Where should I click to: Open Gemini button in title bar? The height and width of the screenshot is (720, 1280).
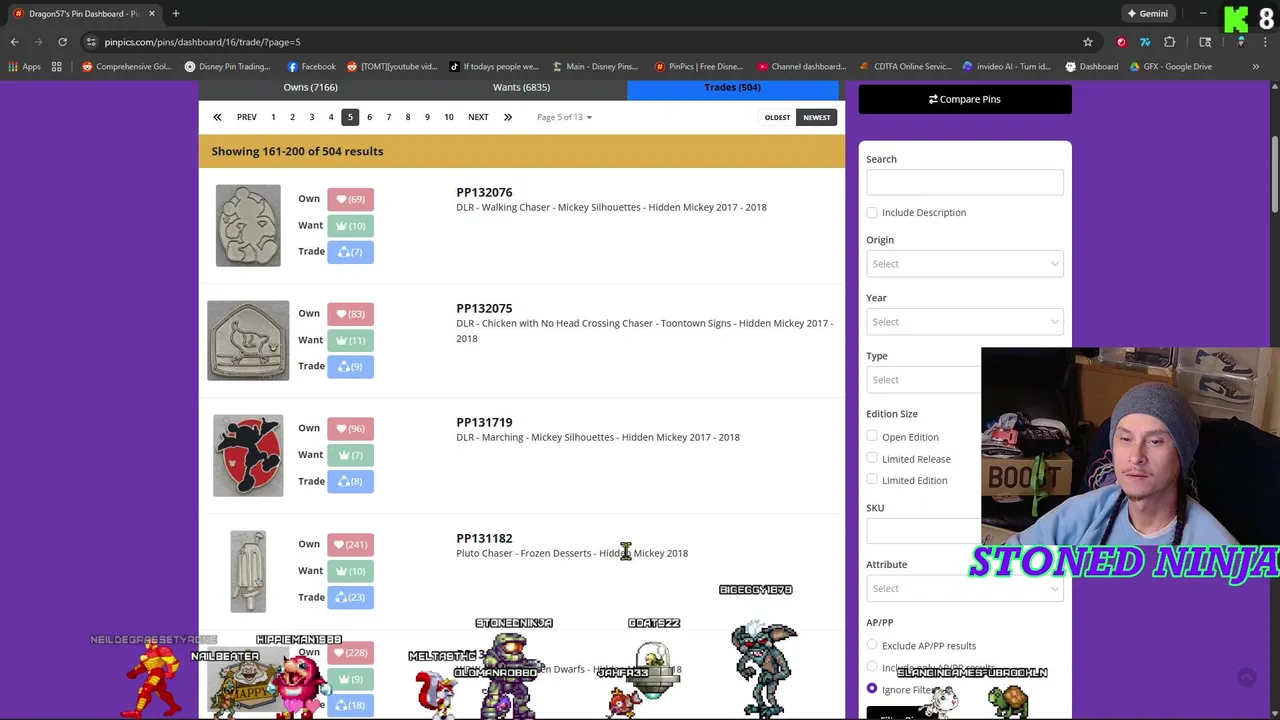[x=1147, y=13]
